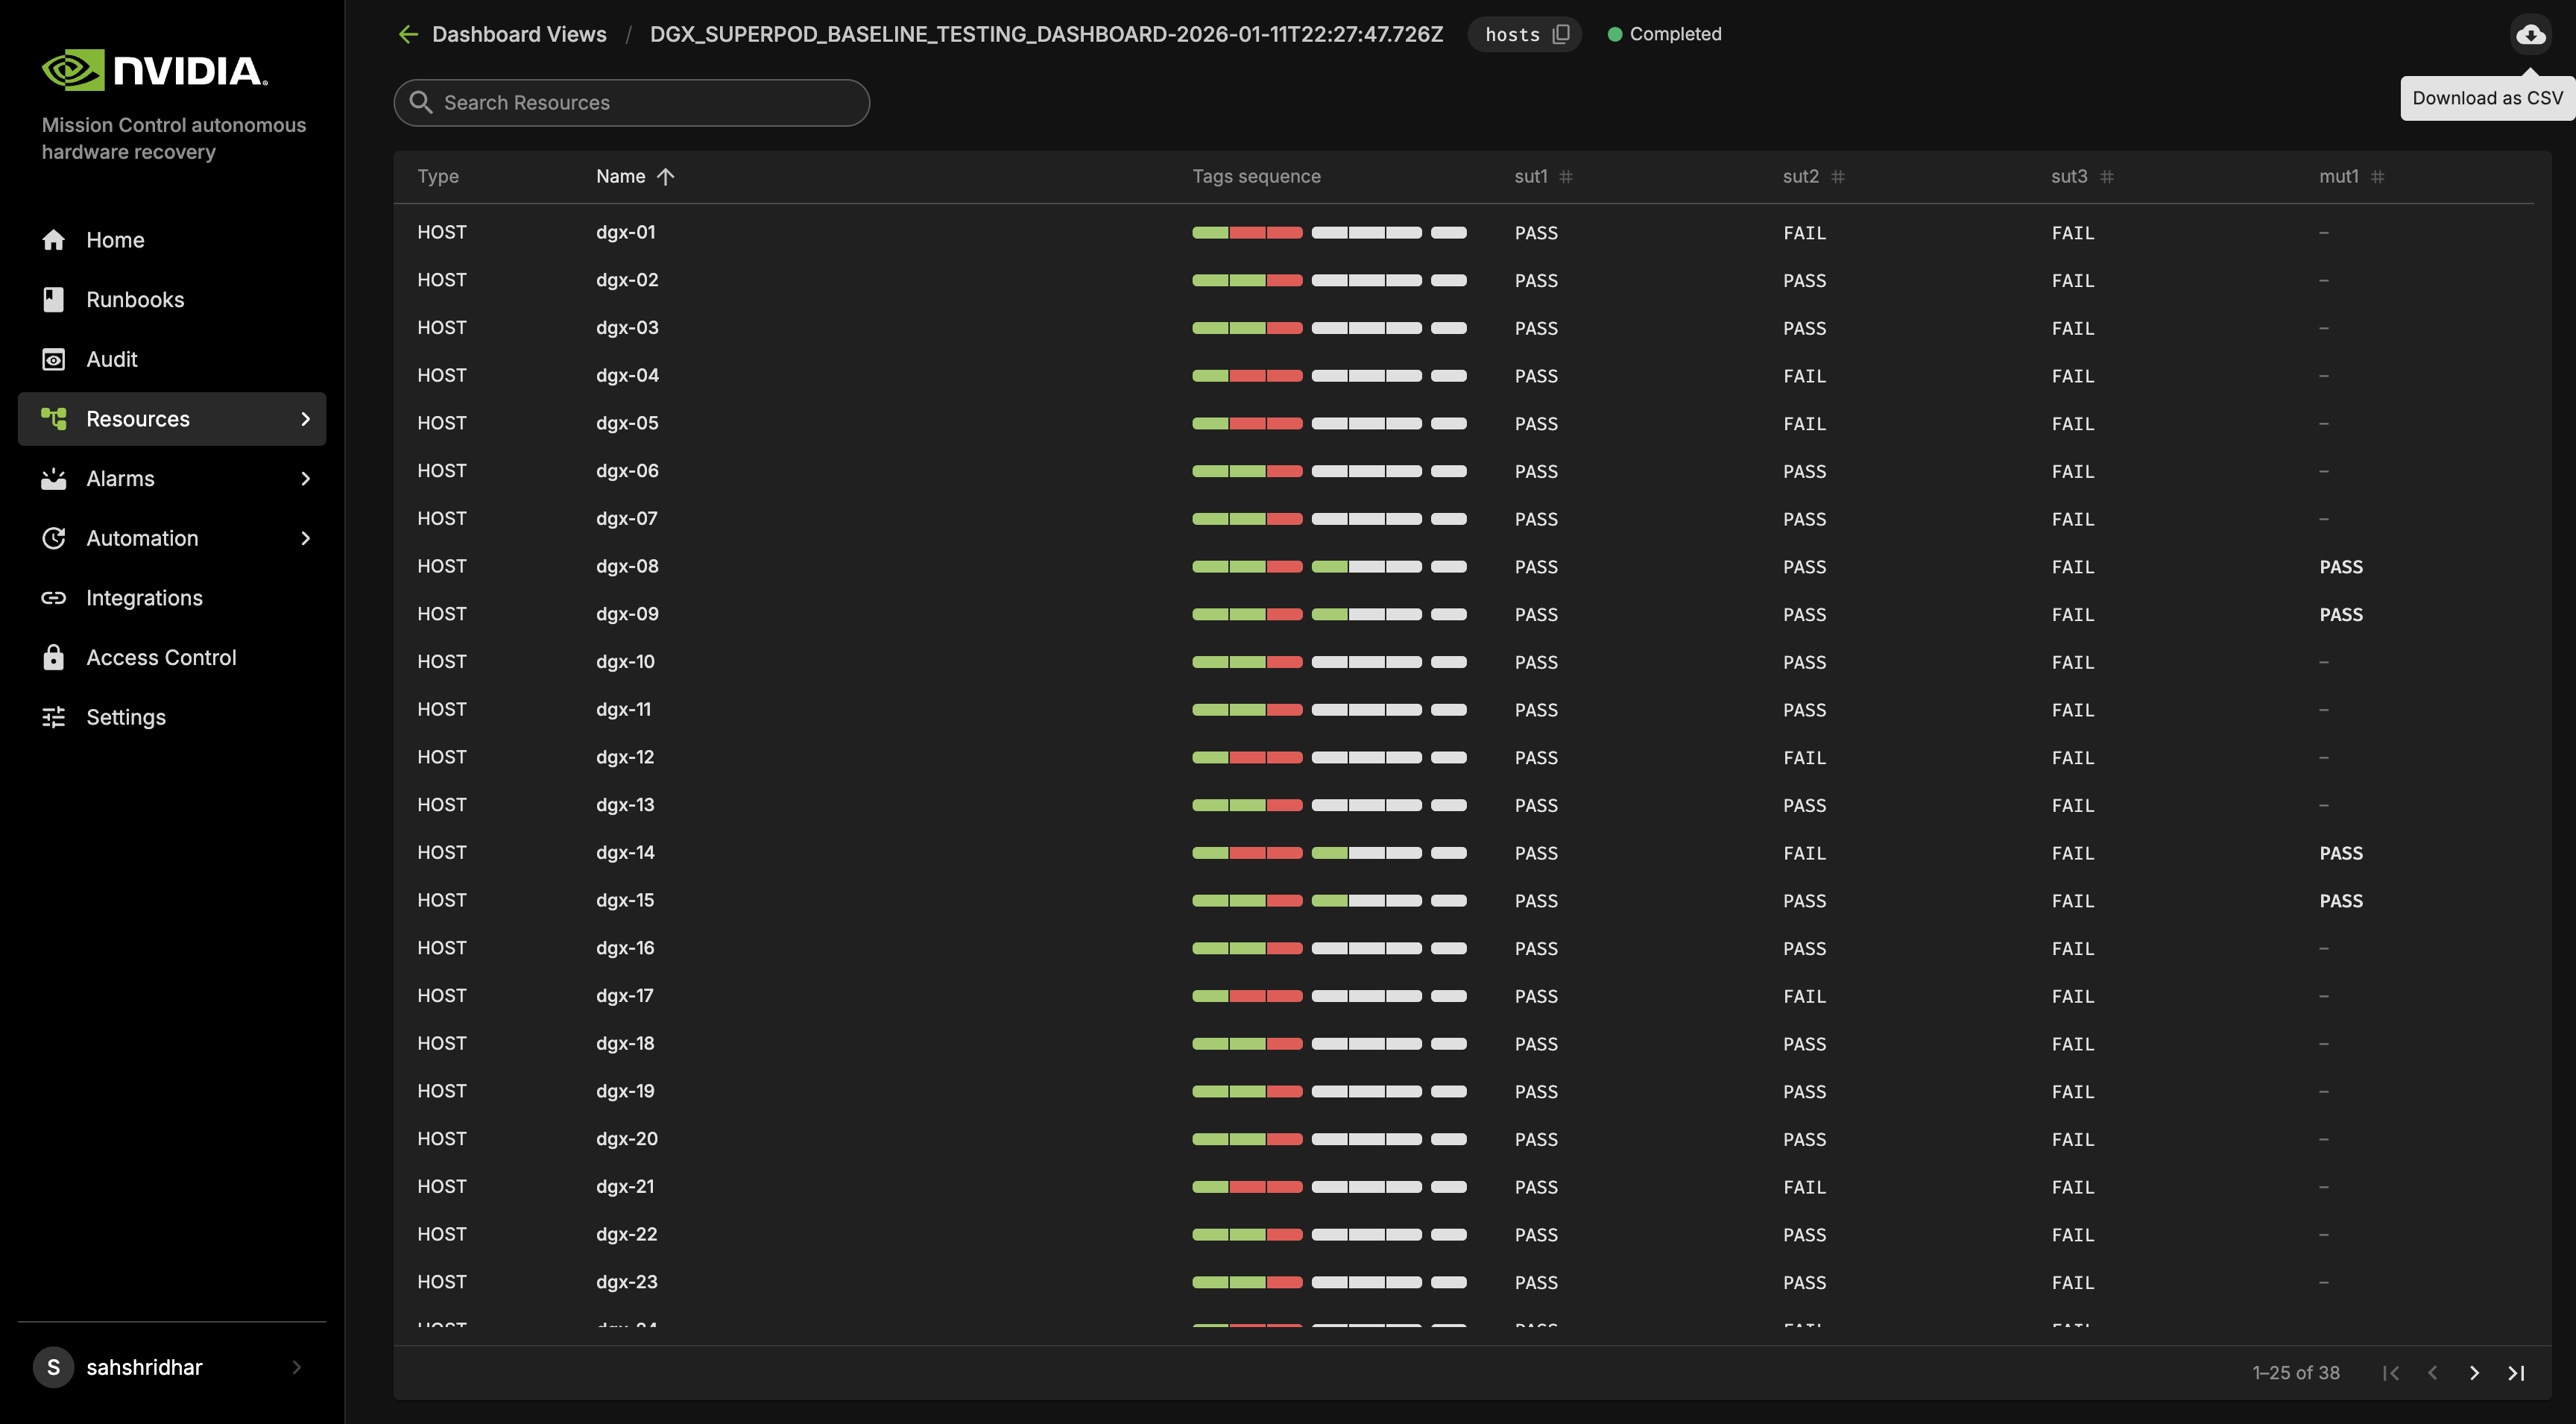Viewport: 2576px width, 1424px height.
Task: Select the dgx-23 host name
Action: (627, 1282)
